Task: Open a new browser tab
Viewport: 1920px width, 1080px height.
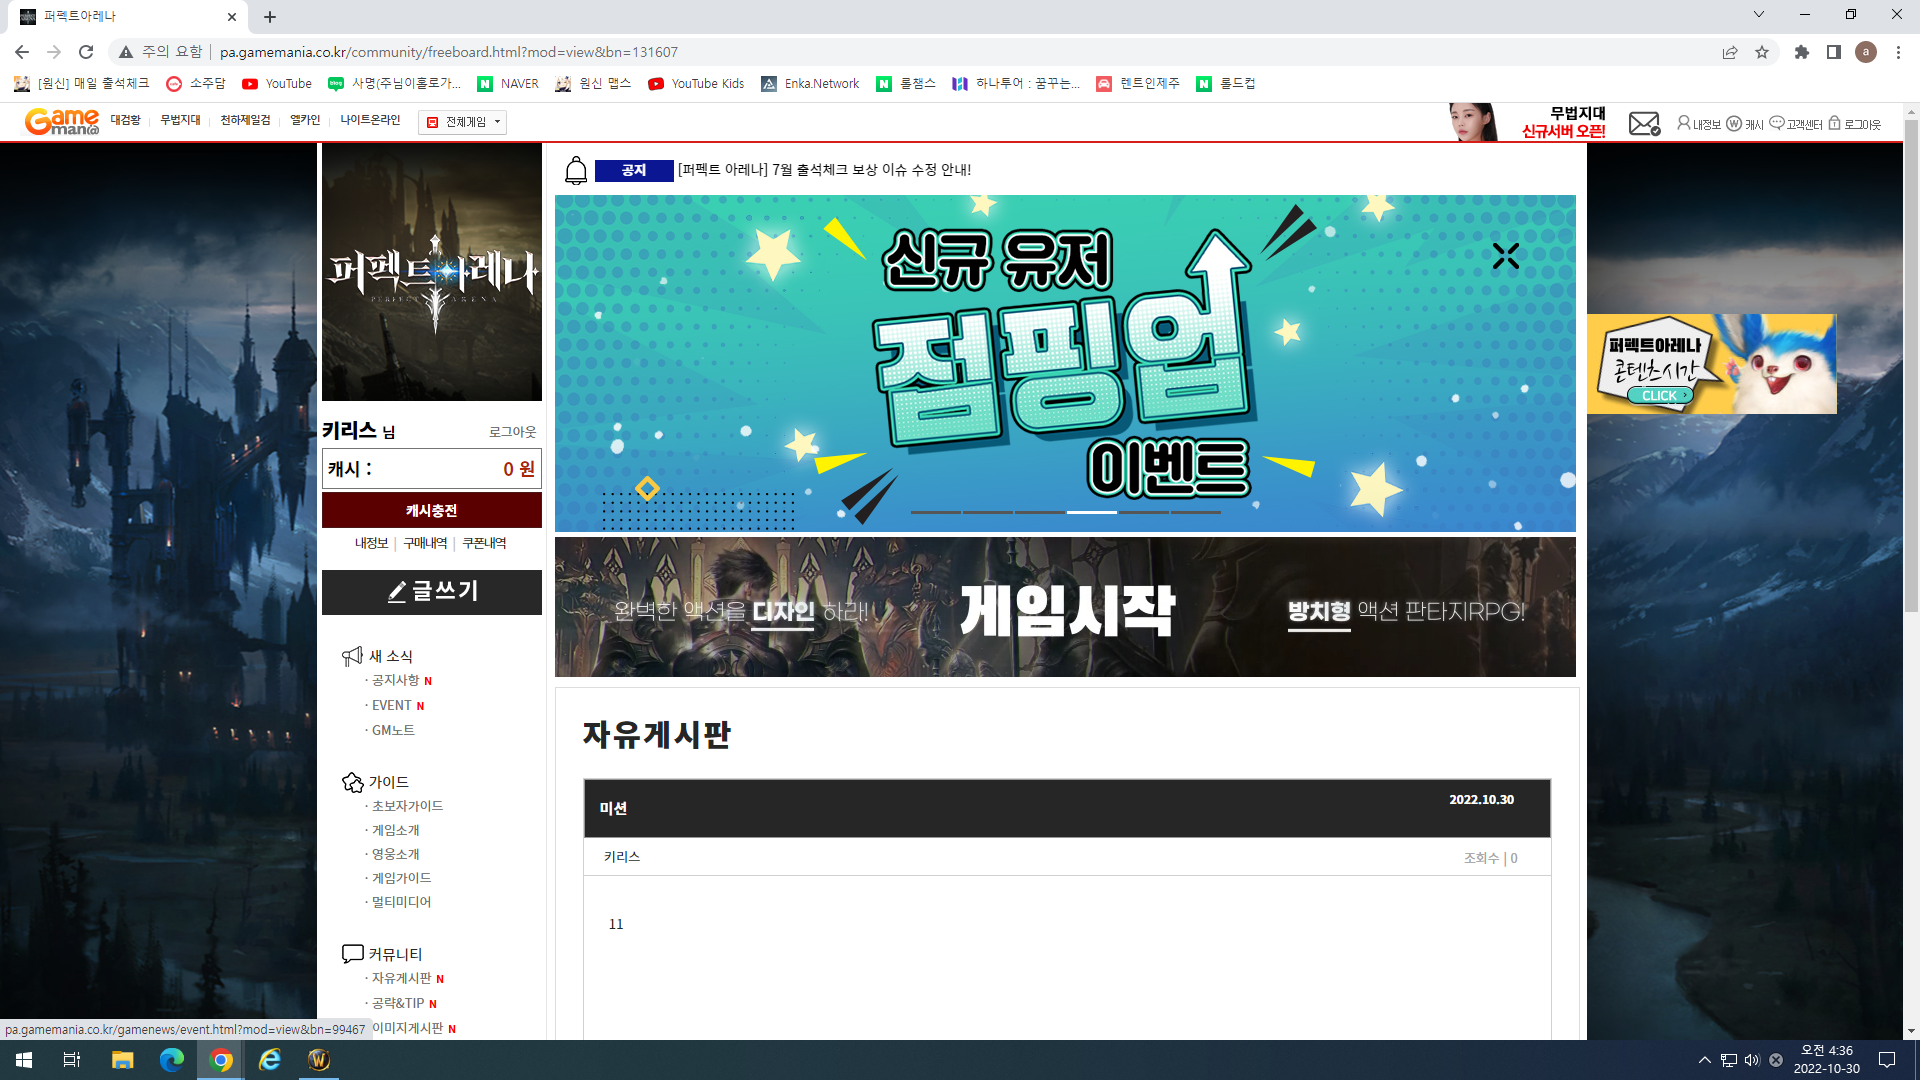Action: (x=270, y=17)
